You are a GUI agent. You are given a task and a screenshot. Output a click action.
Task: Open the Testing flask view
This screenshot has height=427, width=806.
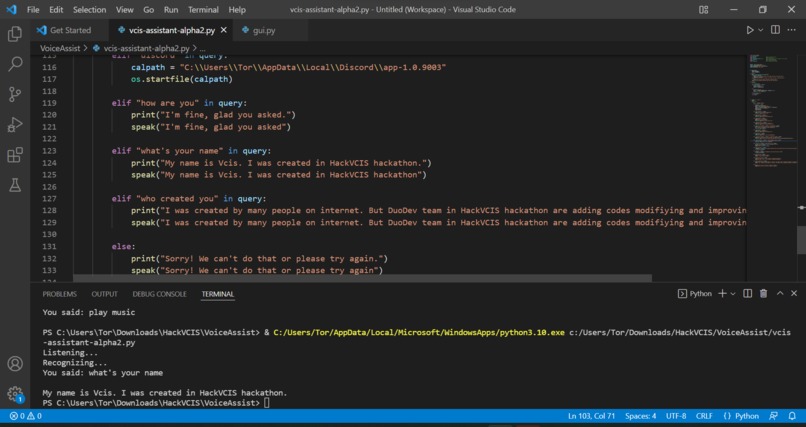tap(15, 185)
